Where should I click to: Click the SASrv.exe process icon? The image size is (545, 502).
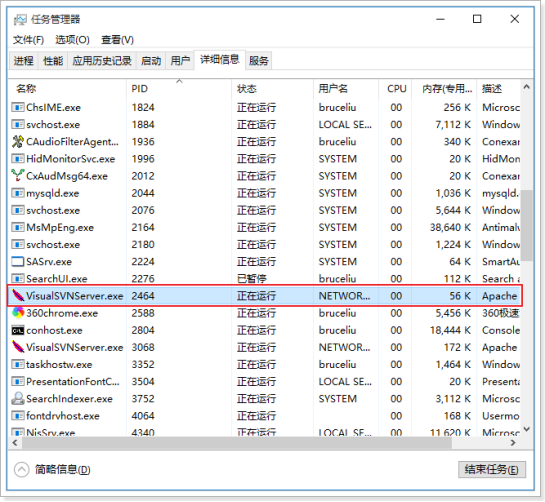18,261
